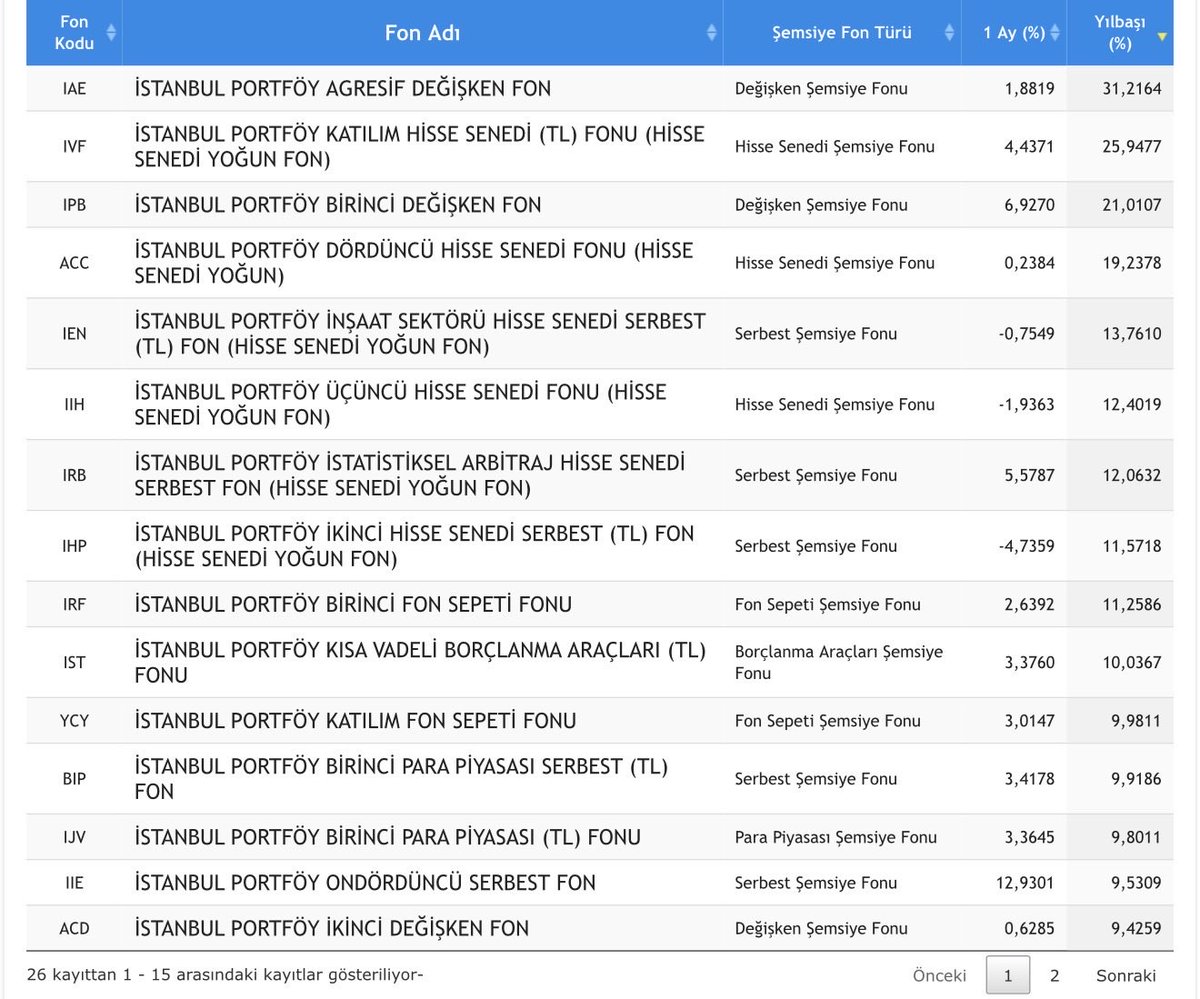
Task: Select fund code IIH
Action: pyautogui.click(x=74, y=404)
